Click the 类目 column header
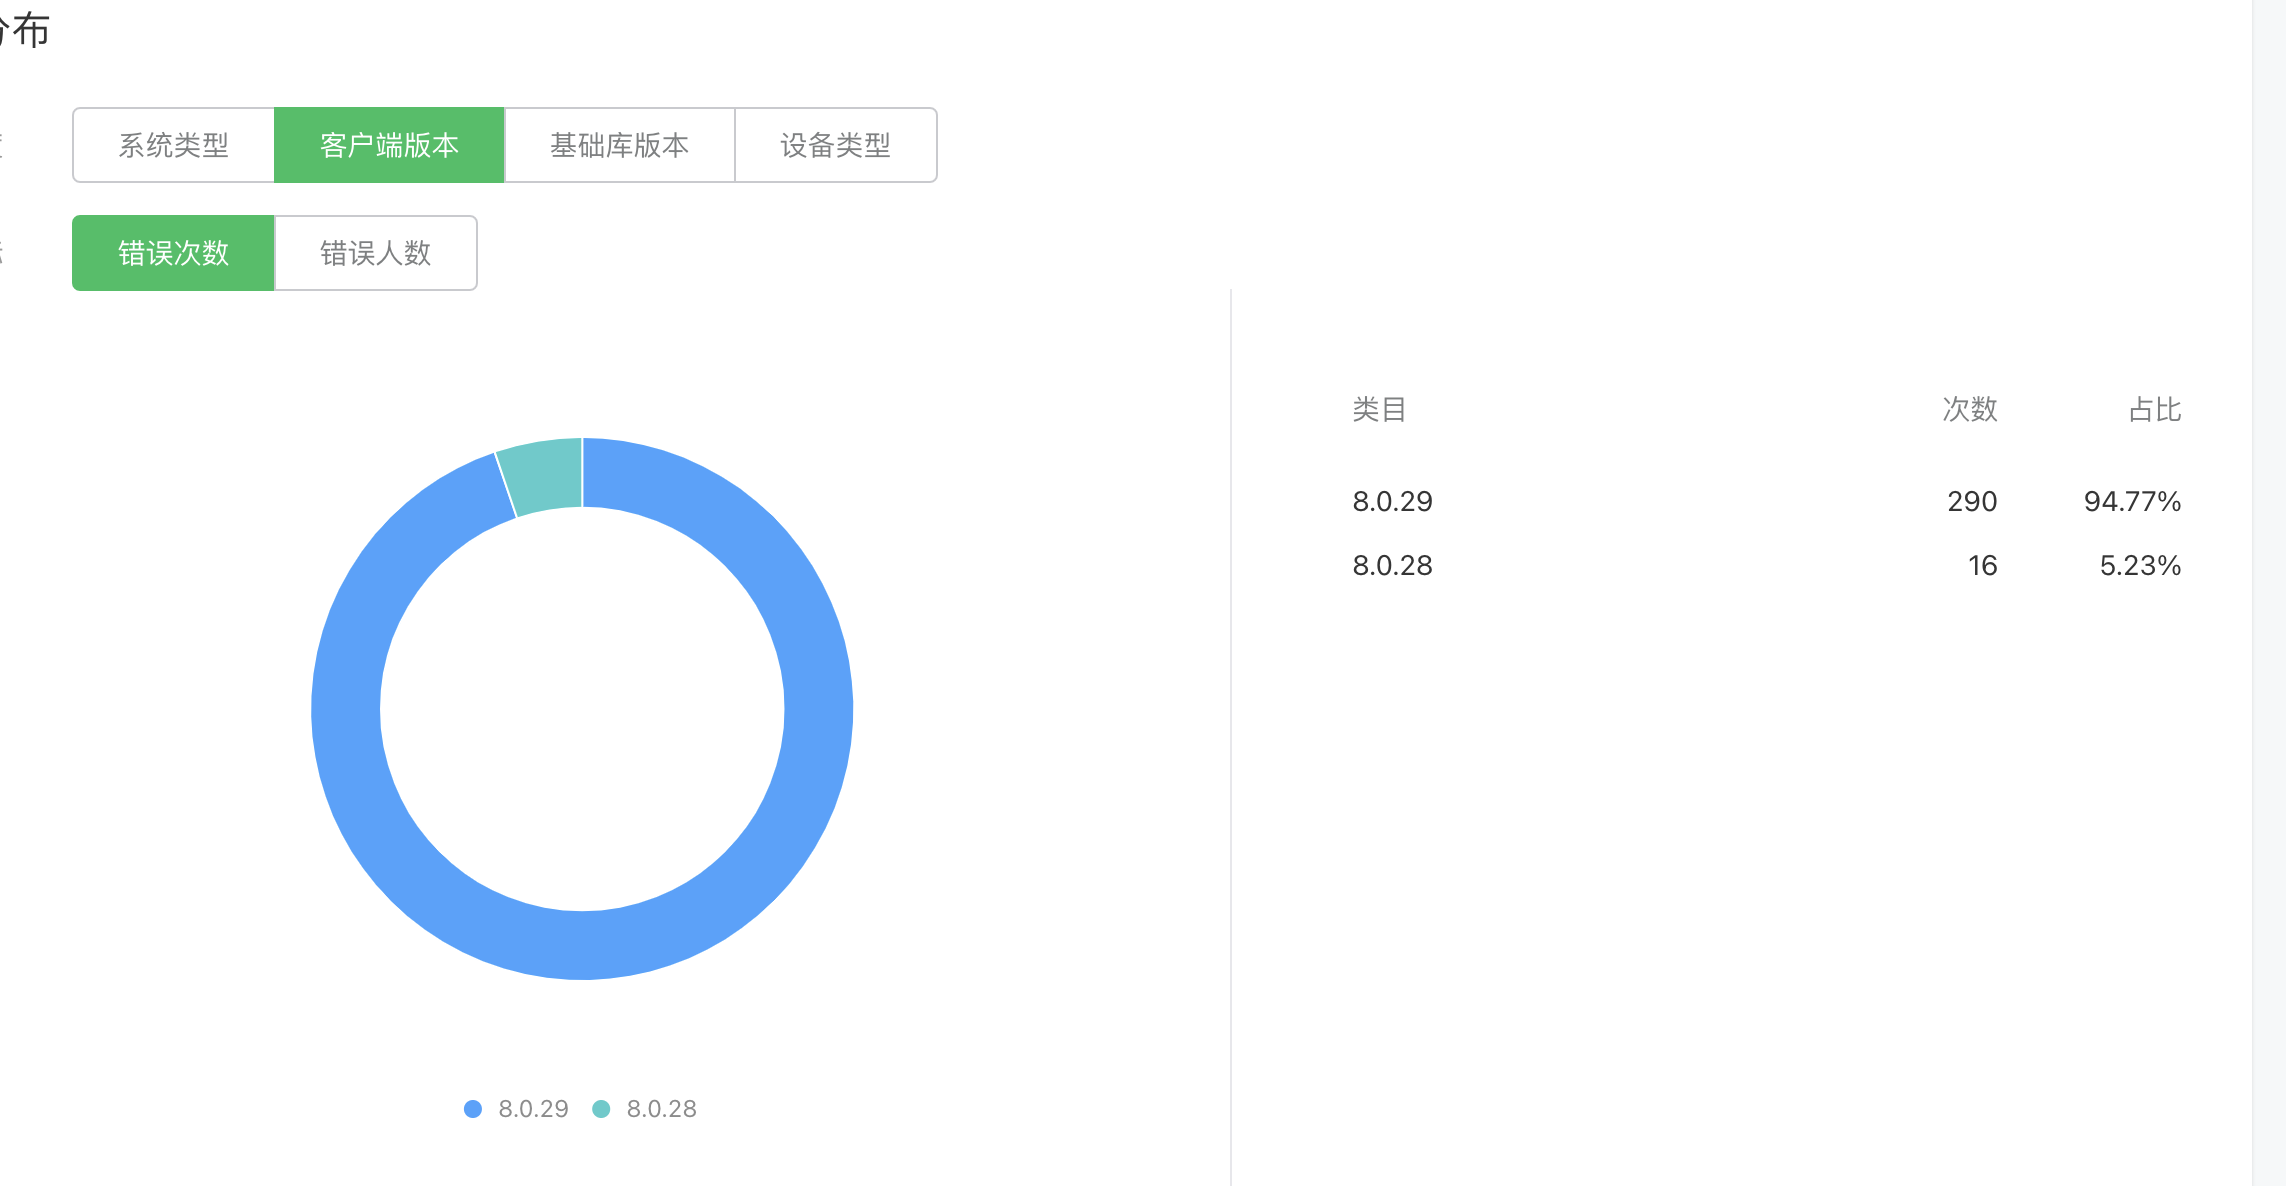Image resolution: width=2286 pixels, height=1186 pixels. pos(1379,409)
